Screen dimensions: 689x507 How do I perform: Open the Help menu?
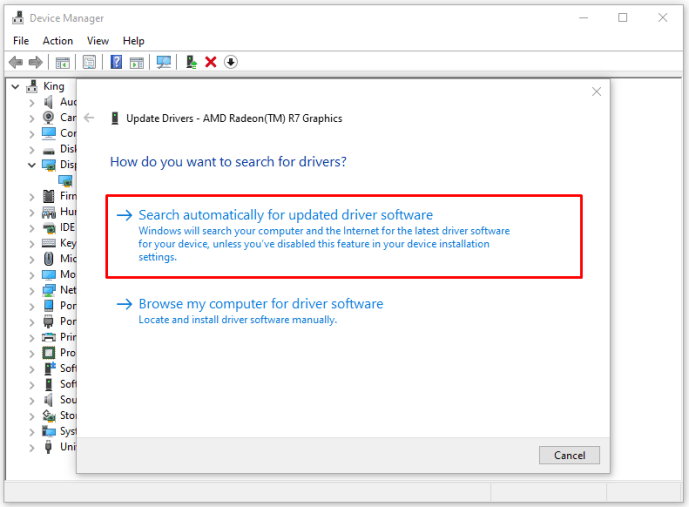click(134, 41)
